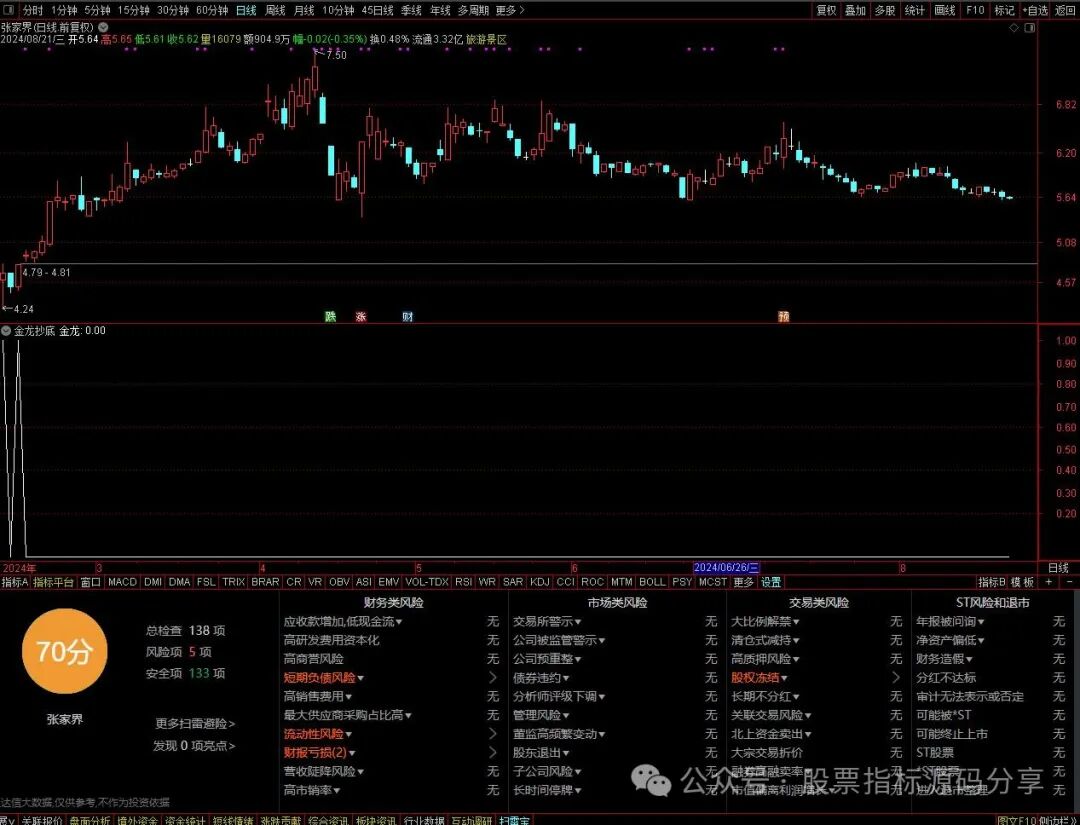1080x825 pixels.
Task: Open 发现 0 项亮点 link
Action: coord(194,746)
